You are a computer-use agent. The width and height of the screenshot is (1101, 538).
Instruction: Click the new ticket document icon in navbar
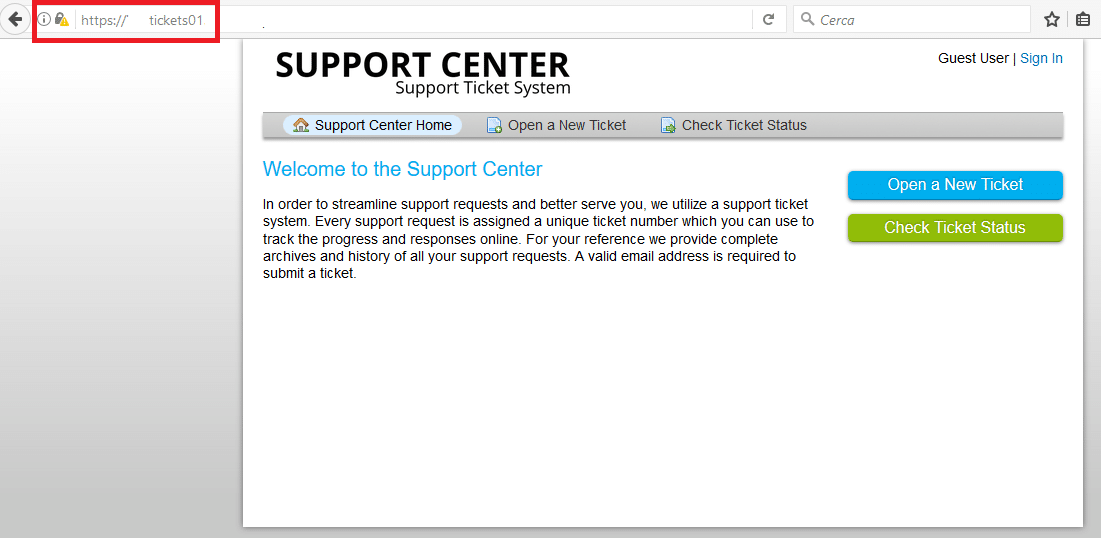click(x=494, y=126)
